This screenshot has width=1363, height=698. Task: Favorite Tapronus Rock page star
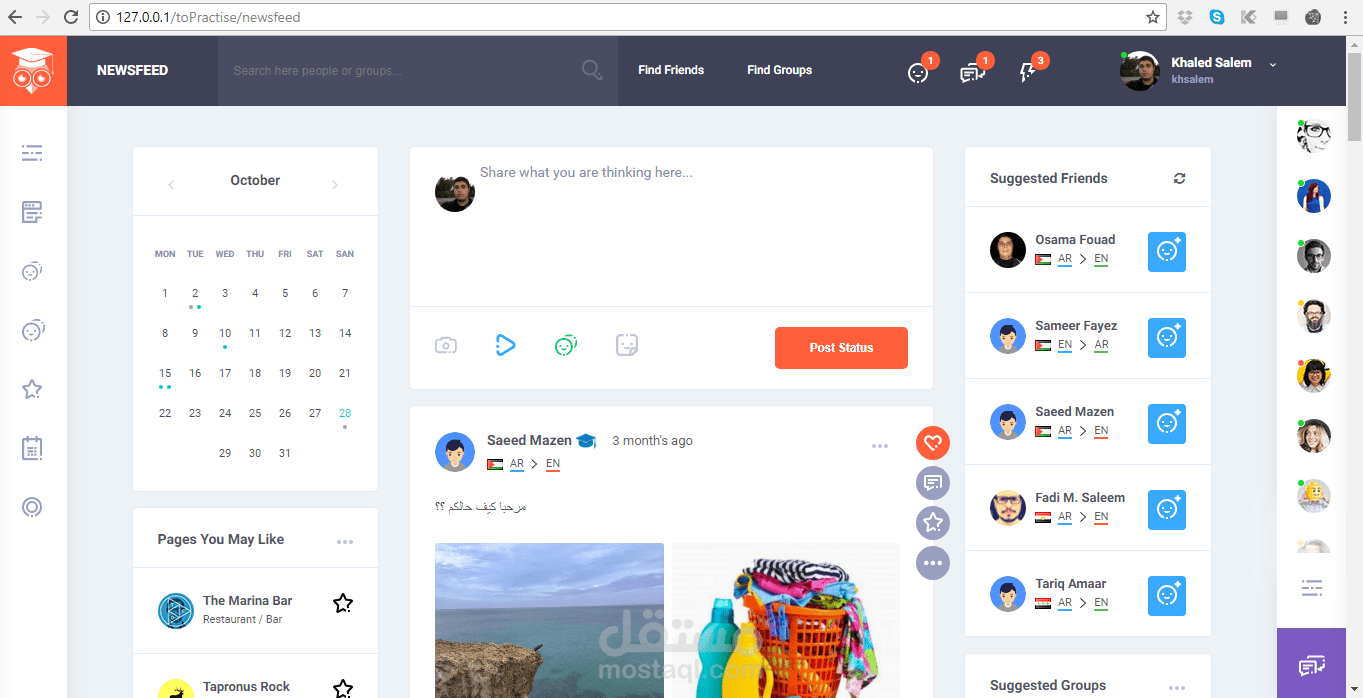tap(343, 688)
